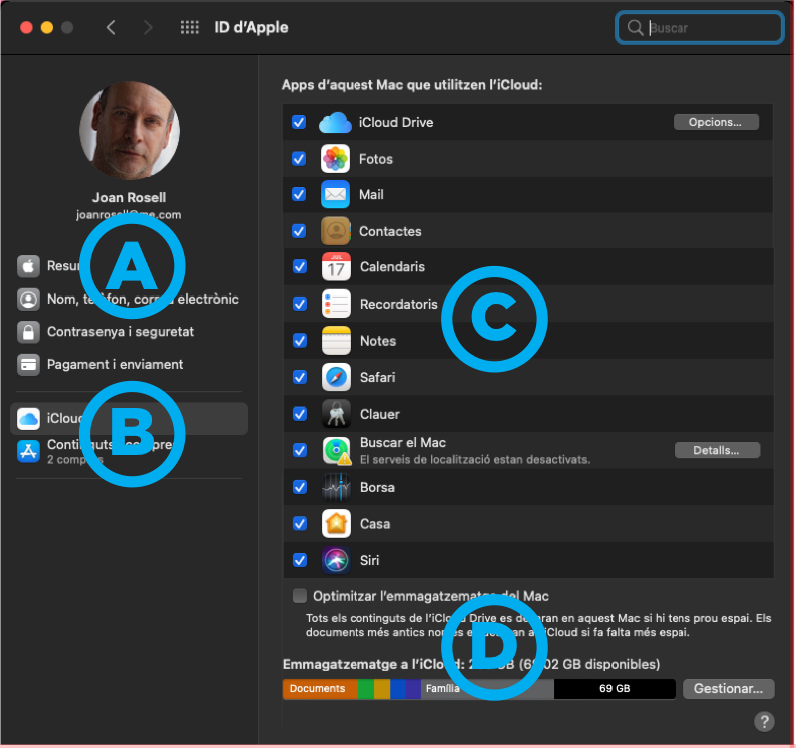Viewport: 796px width, 748px height.
Task: Uncheck the Fotos checkbox
Action: 299,159
